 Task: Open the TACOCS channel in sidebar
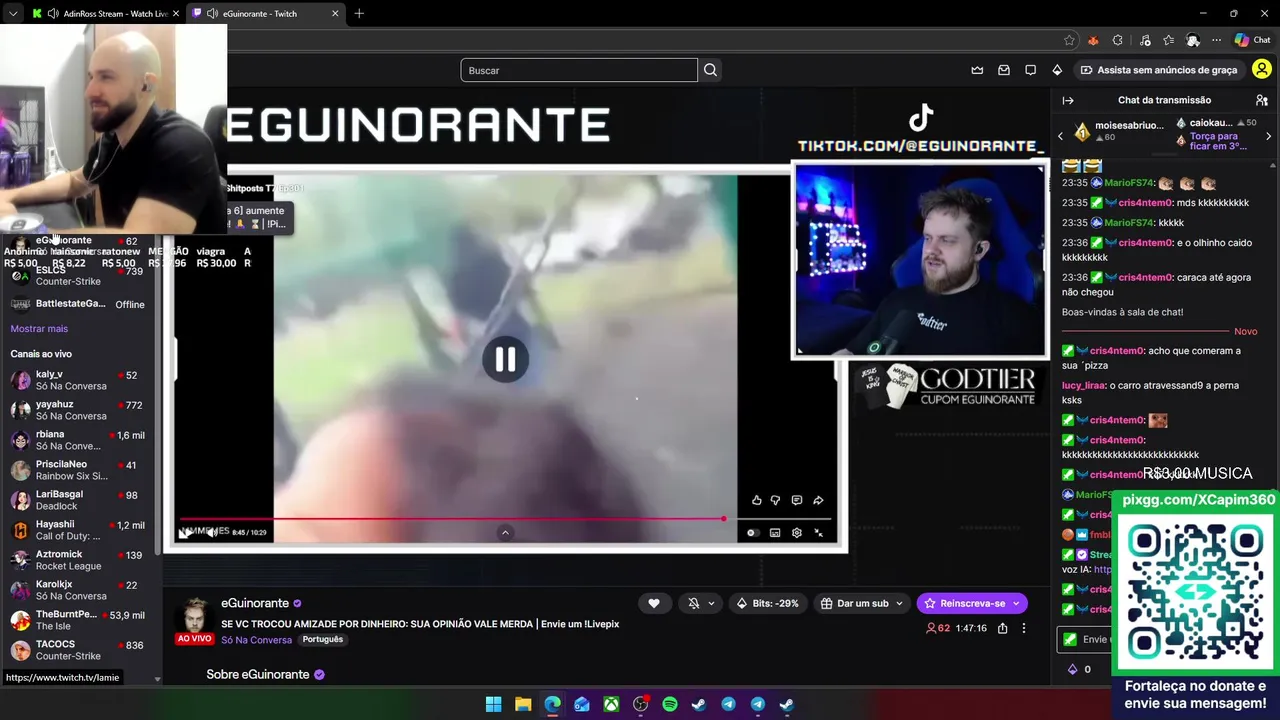point(80,650)
